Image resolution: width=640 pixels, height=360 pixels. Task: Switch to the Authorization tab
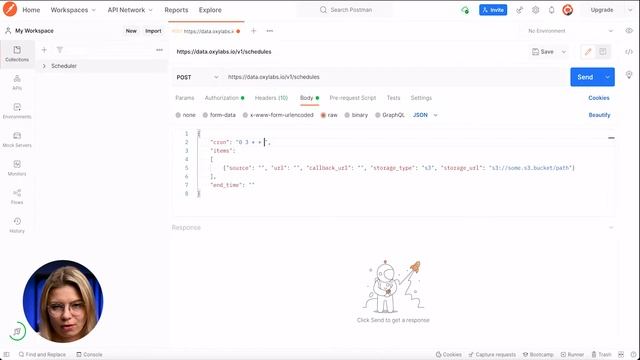point(224,98)
